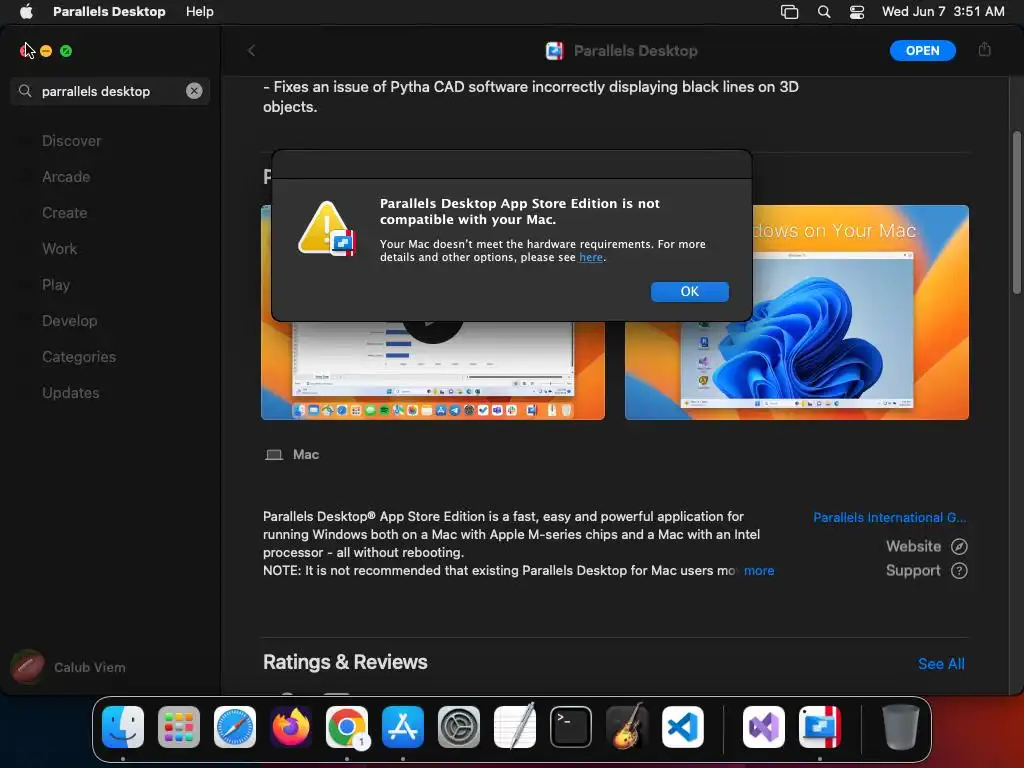This screenshot has height=768, width=1024.
Task: Expand description with the 'more' link
Action: tap(759, 571)
